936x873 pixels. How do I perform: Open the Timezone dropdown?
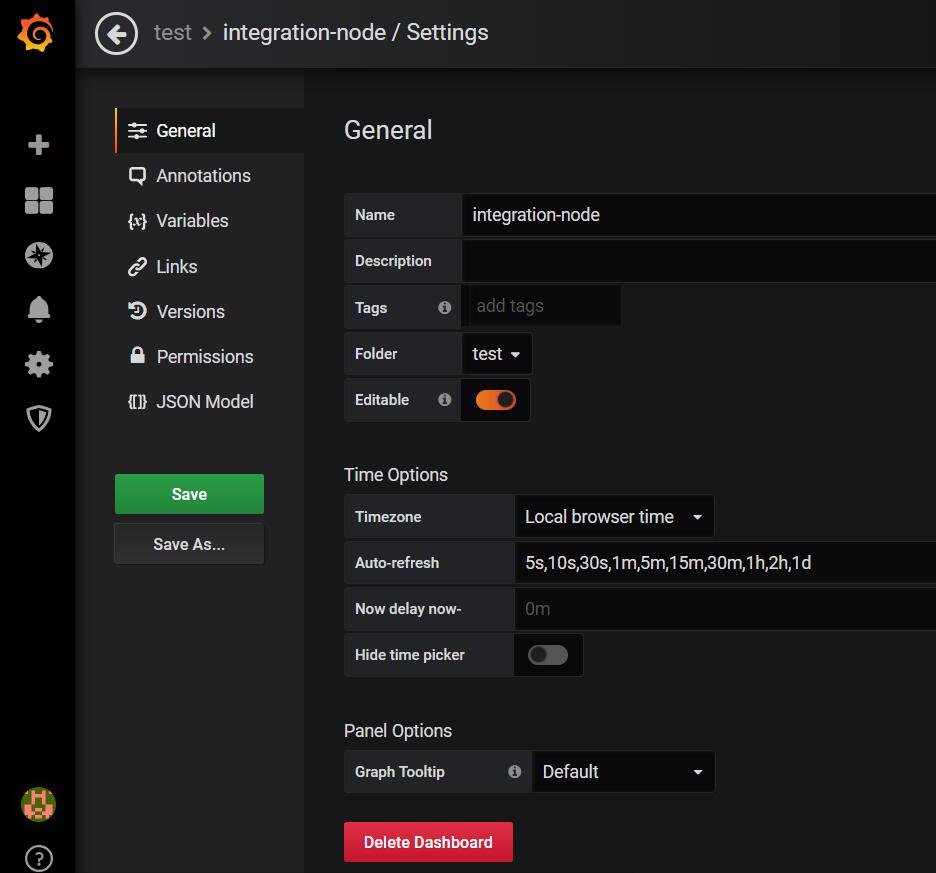click(613, 516)
